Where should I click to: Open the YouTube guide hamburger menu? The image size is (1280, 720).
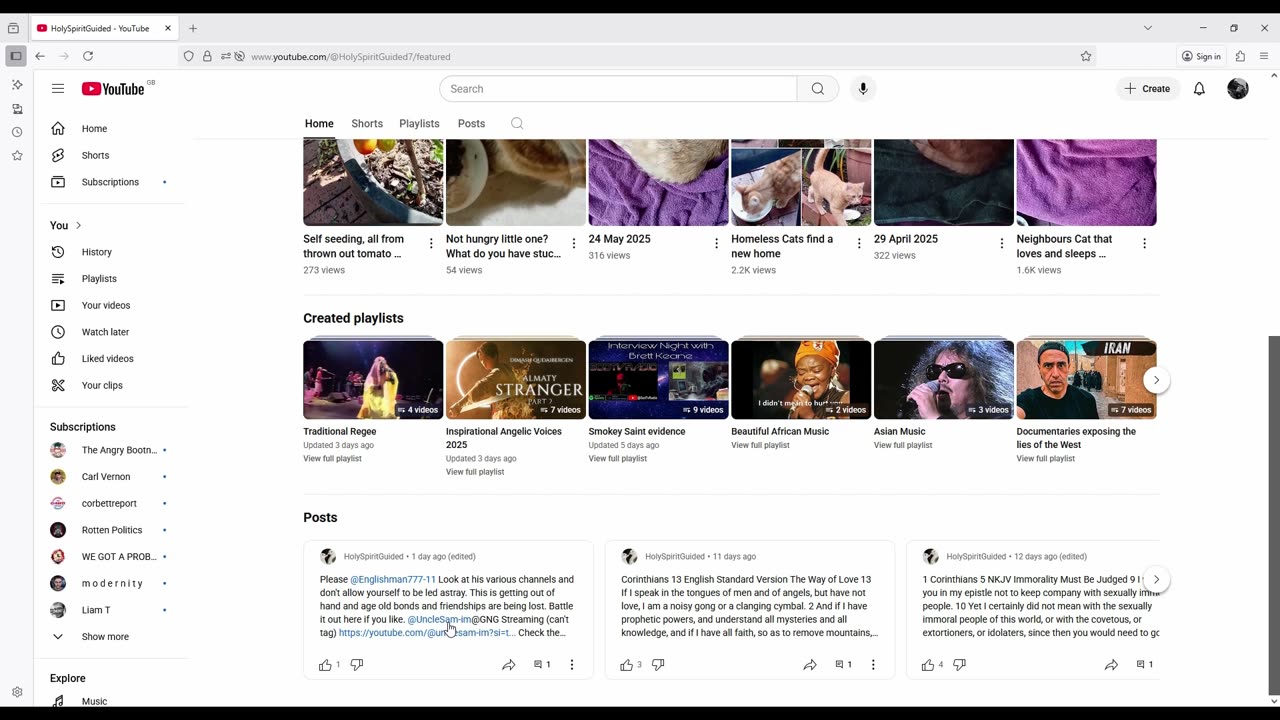tap(58, 89)
